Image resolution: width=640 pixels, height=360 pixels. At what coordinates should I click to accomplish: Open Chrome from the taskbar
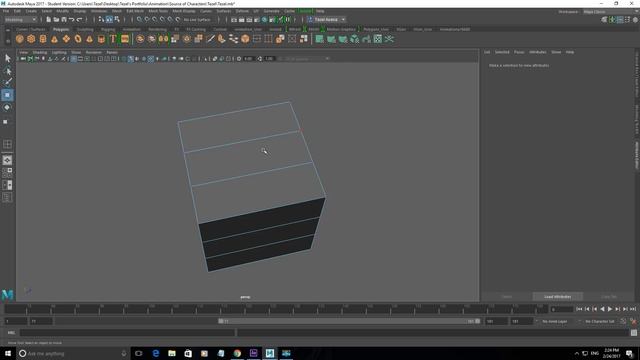pos(237,353)
